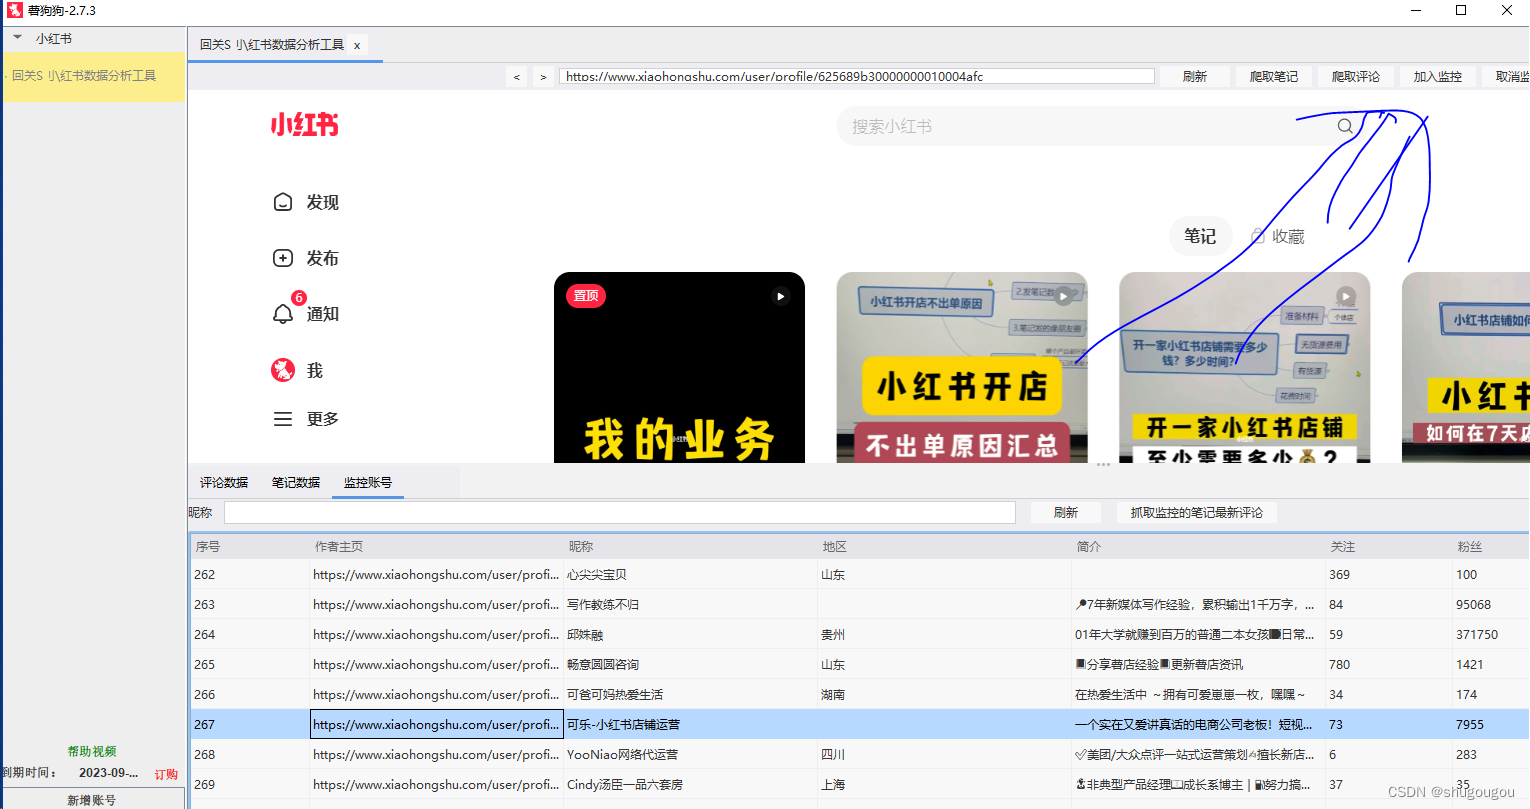Click region cell 四川
This screenshot has width=1530, height=809.
point(945,754)
